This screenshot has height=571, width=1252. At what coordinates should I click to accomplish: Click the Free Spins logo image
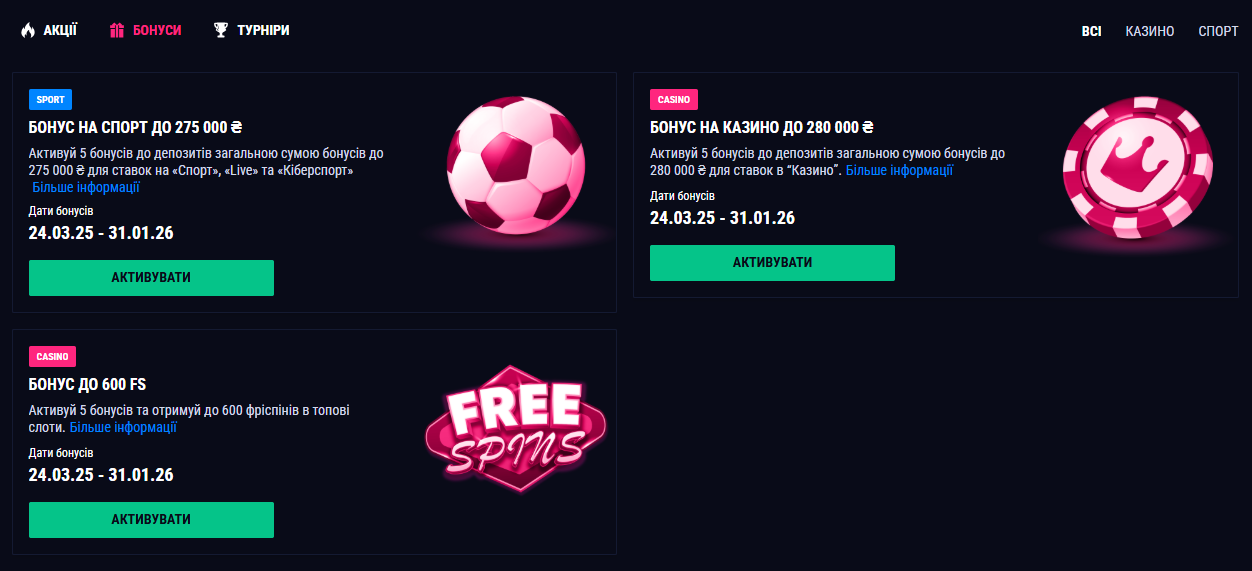coord(516,429)
